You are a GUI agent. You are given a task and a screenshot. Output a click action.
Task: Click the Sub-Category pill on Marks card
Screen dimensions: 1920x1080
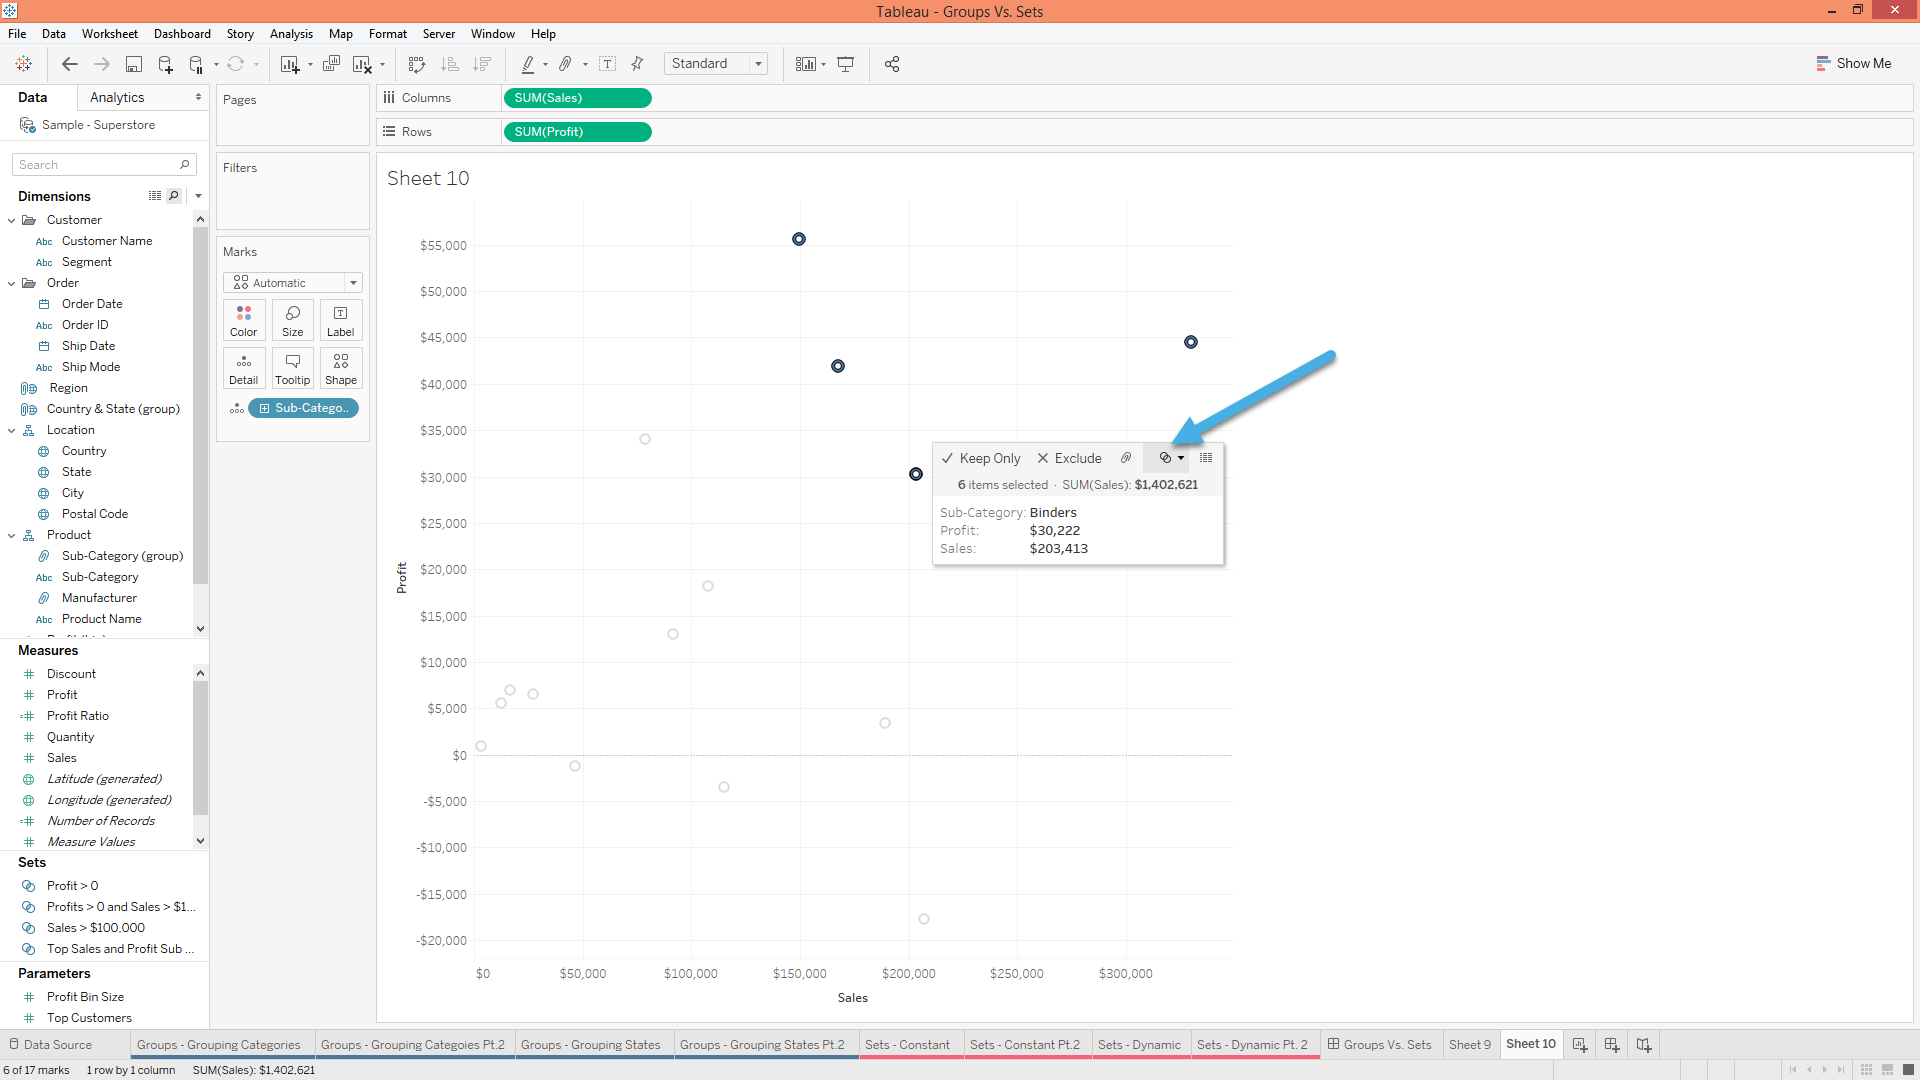point(303,408)
